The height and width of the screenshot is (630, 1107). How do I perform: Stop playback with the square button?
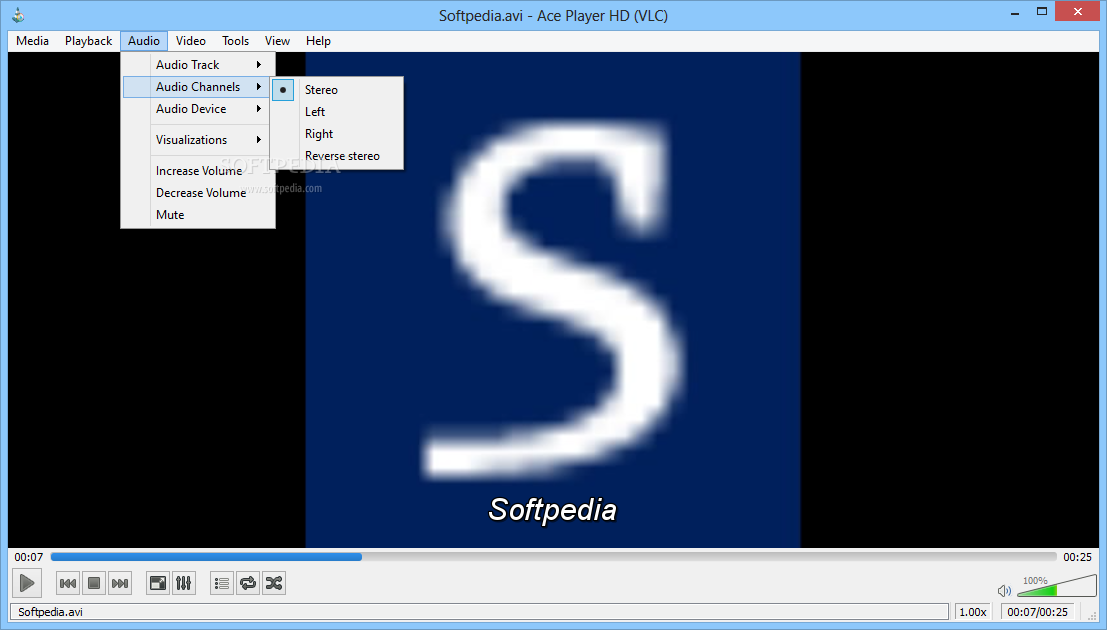(x=94, y=583)
